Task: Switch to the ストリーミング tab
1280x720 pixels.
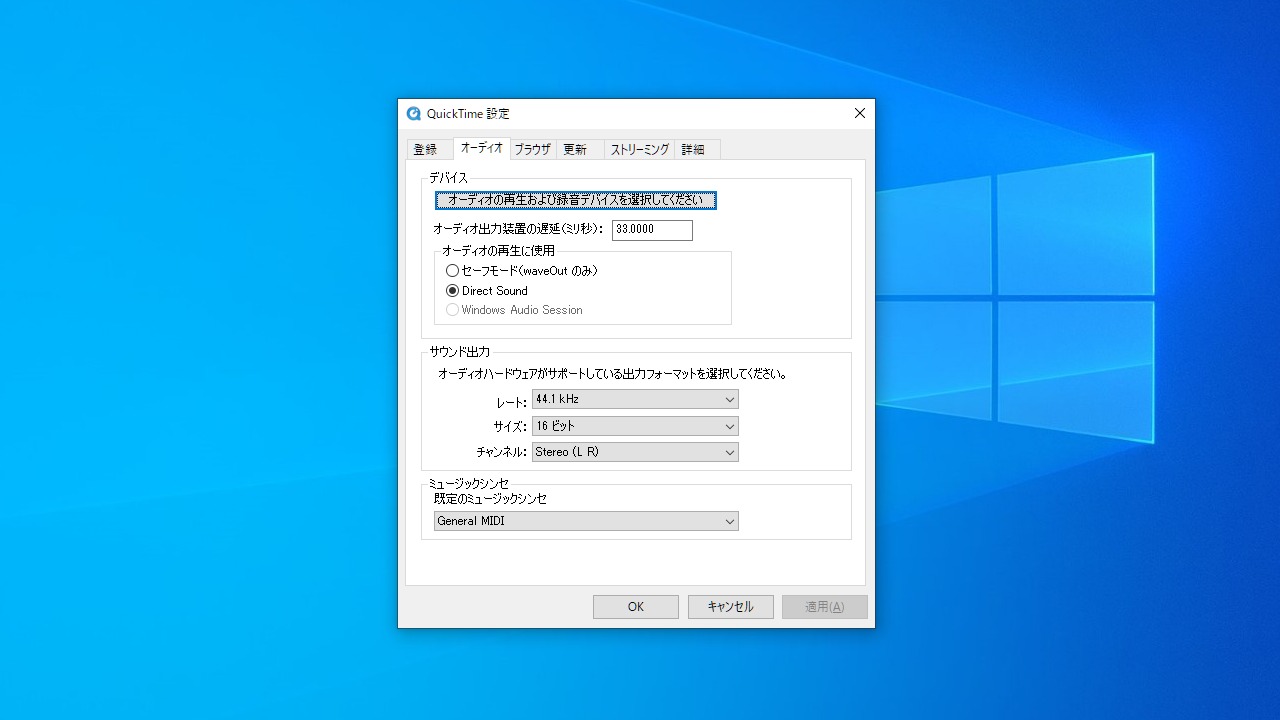Action: pyautogui.click(x=640, y=149)
